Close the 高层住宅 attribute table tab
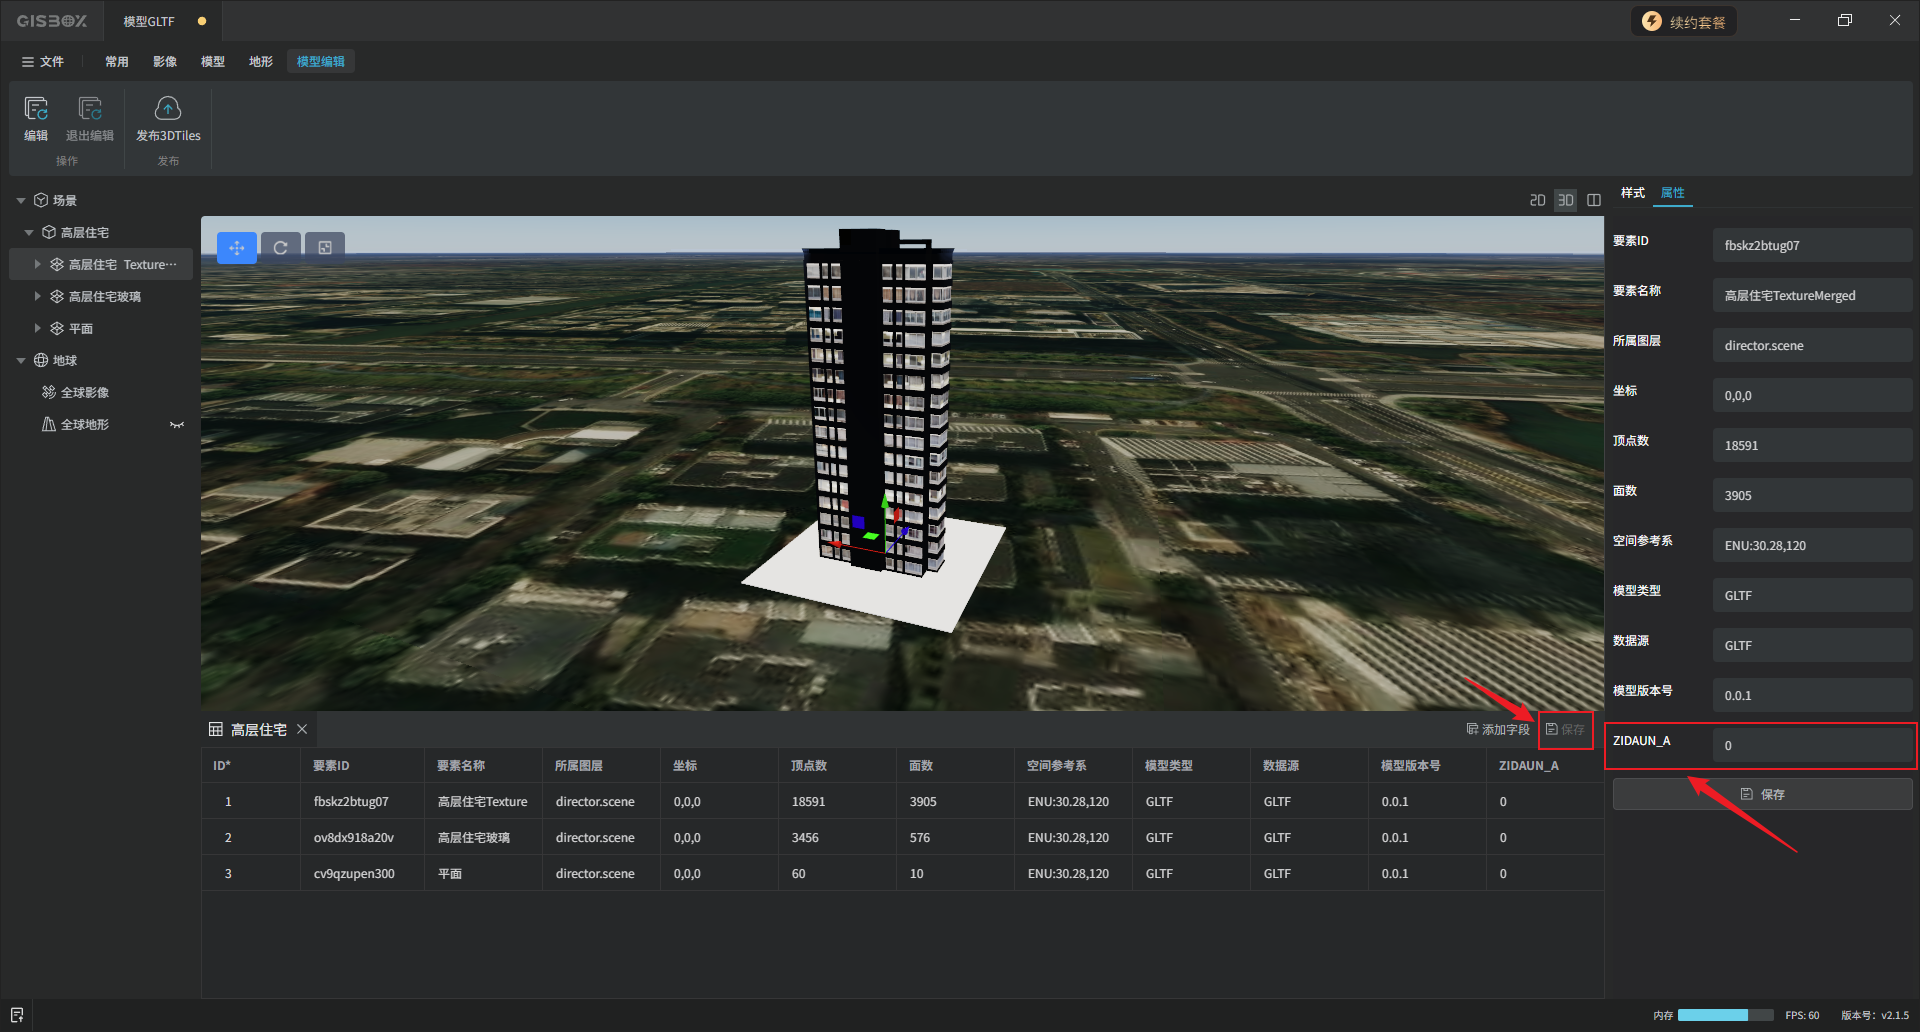 tap(302, 730)
